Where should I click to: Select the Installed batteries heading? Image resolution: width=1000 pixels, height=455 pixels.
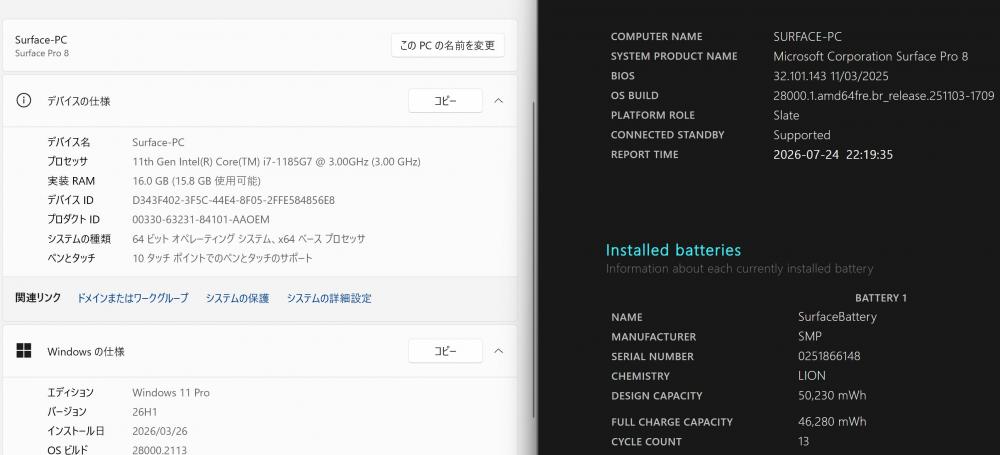tap(673, 250)
